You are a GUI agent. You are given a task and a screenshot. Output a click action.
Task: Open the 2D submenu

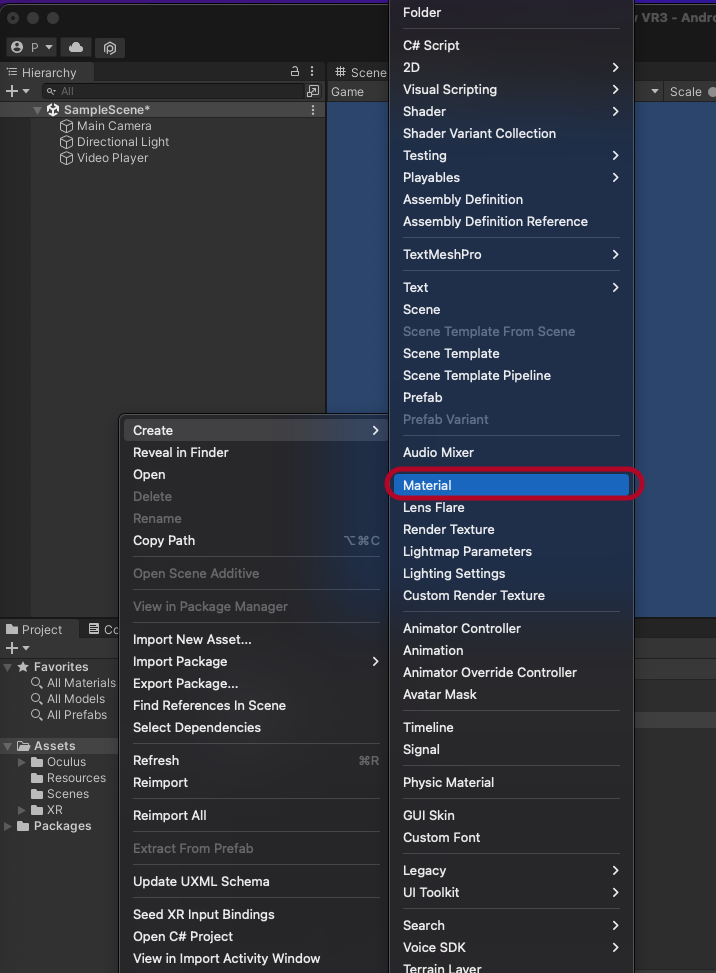pyautogui.click(x=511, y=68)
